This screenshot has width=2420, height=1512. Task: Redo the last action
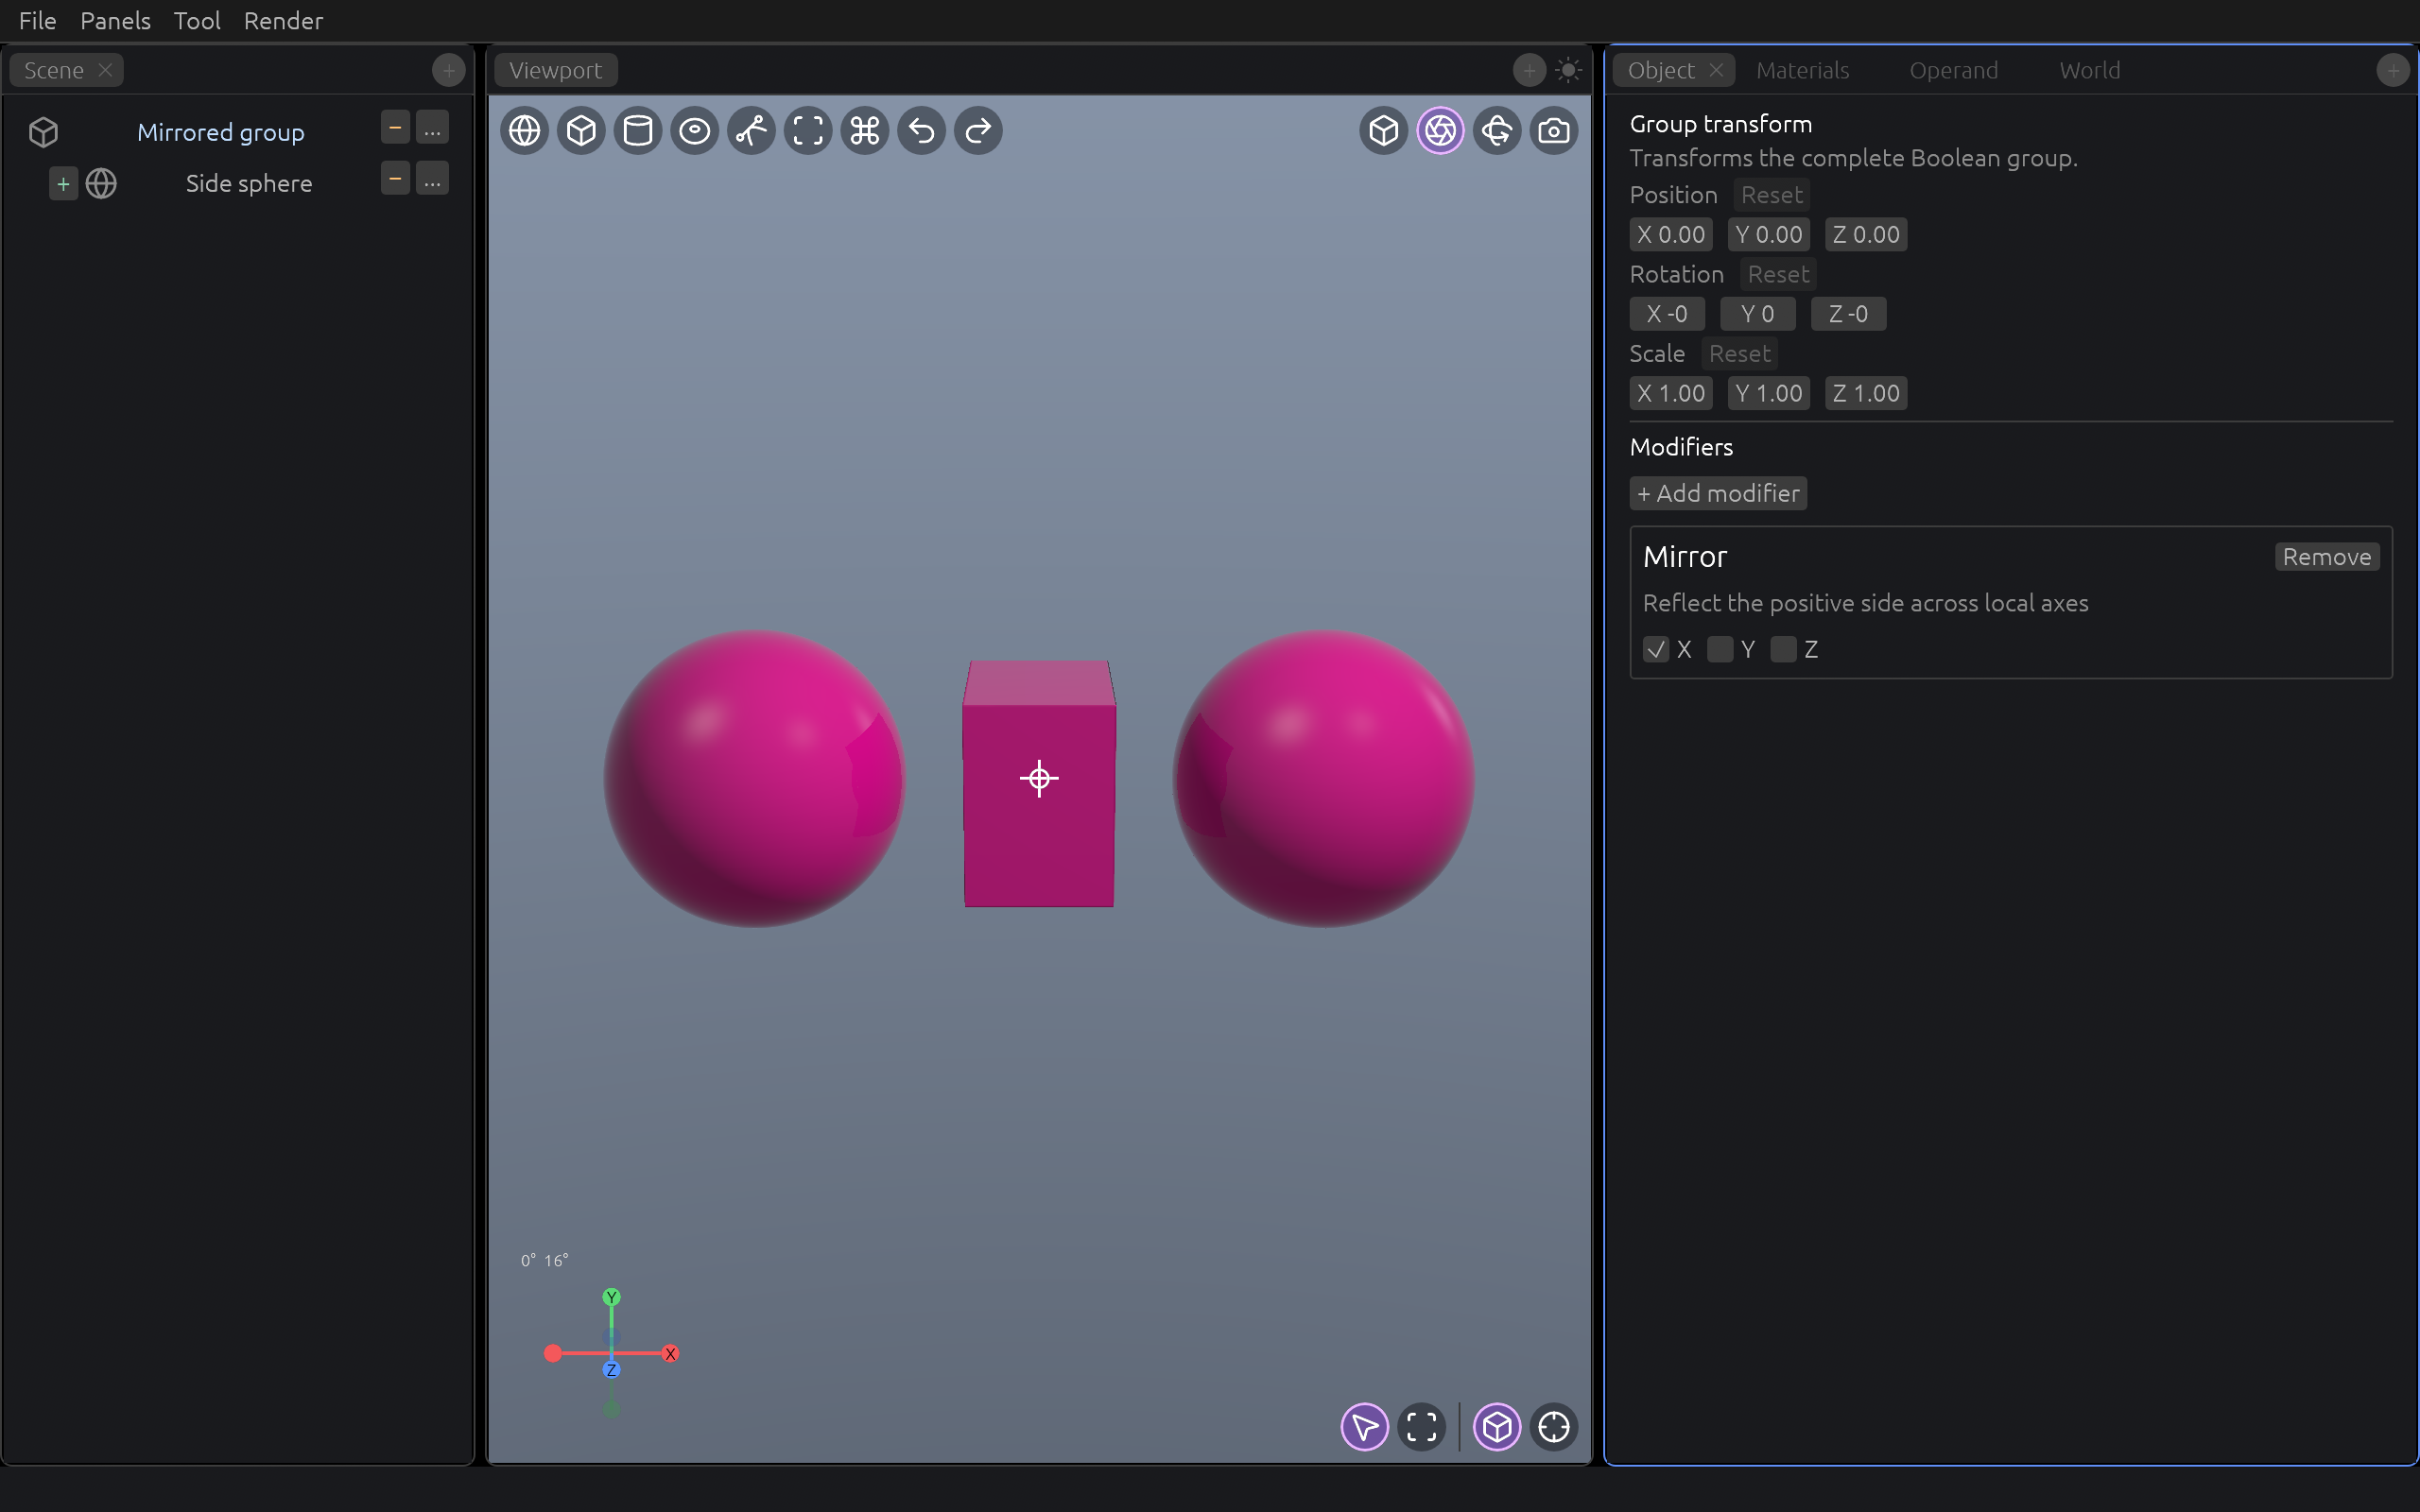coord(978,131)
